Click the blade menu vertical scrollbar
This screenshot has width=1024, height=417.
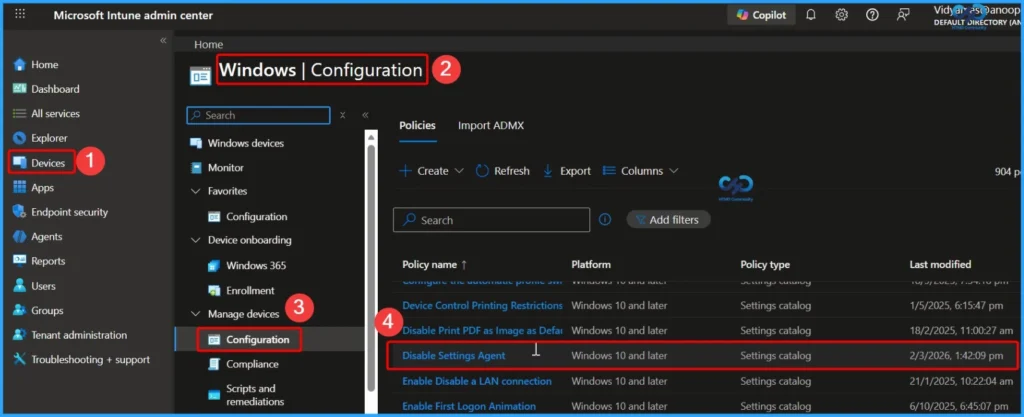(x=371, y=267)
